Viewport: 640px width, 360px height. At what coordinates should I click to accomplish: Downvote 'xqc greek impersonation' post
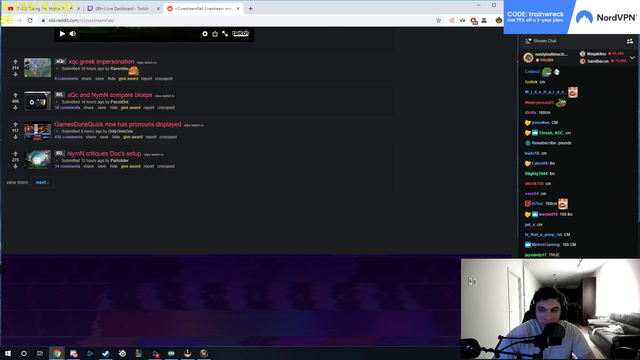point(16,74)
